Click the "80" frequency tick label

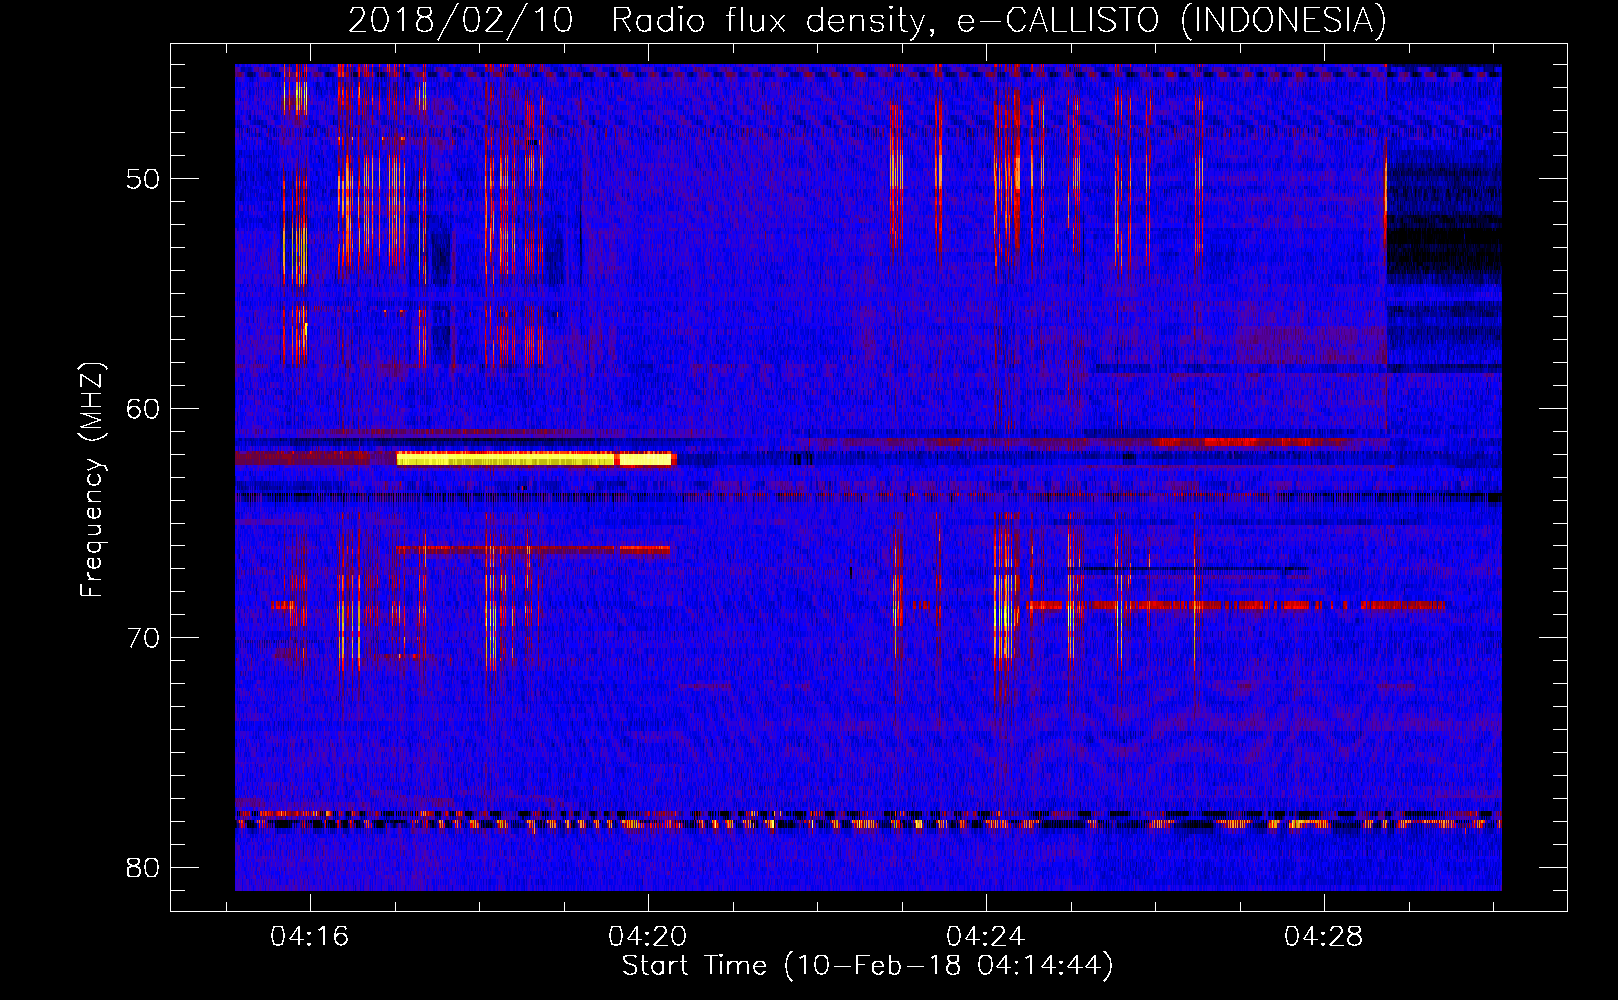[x=143, y=867]
